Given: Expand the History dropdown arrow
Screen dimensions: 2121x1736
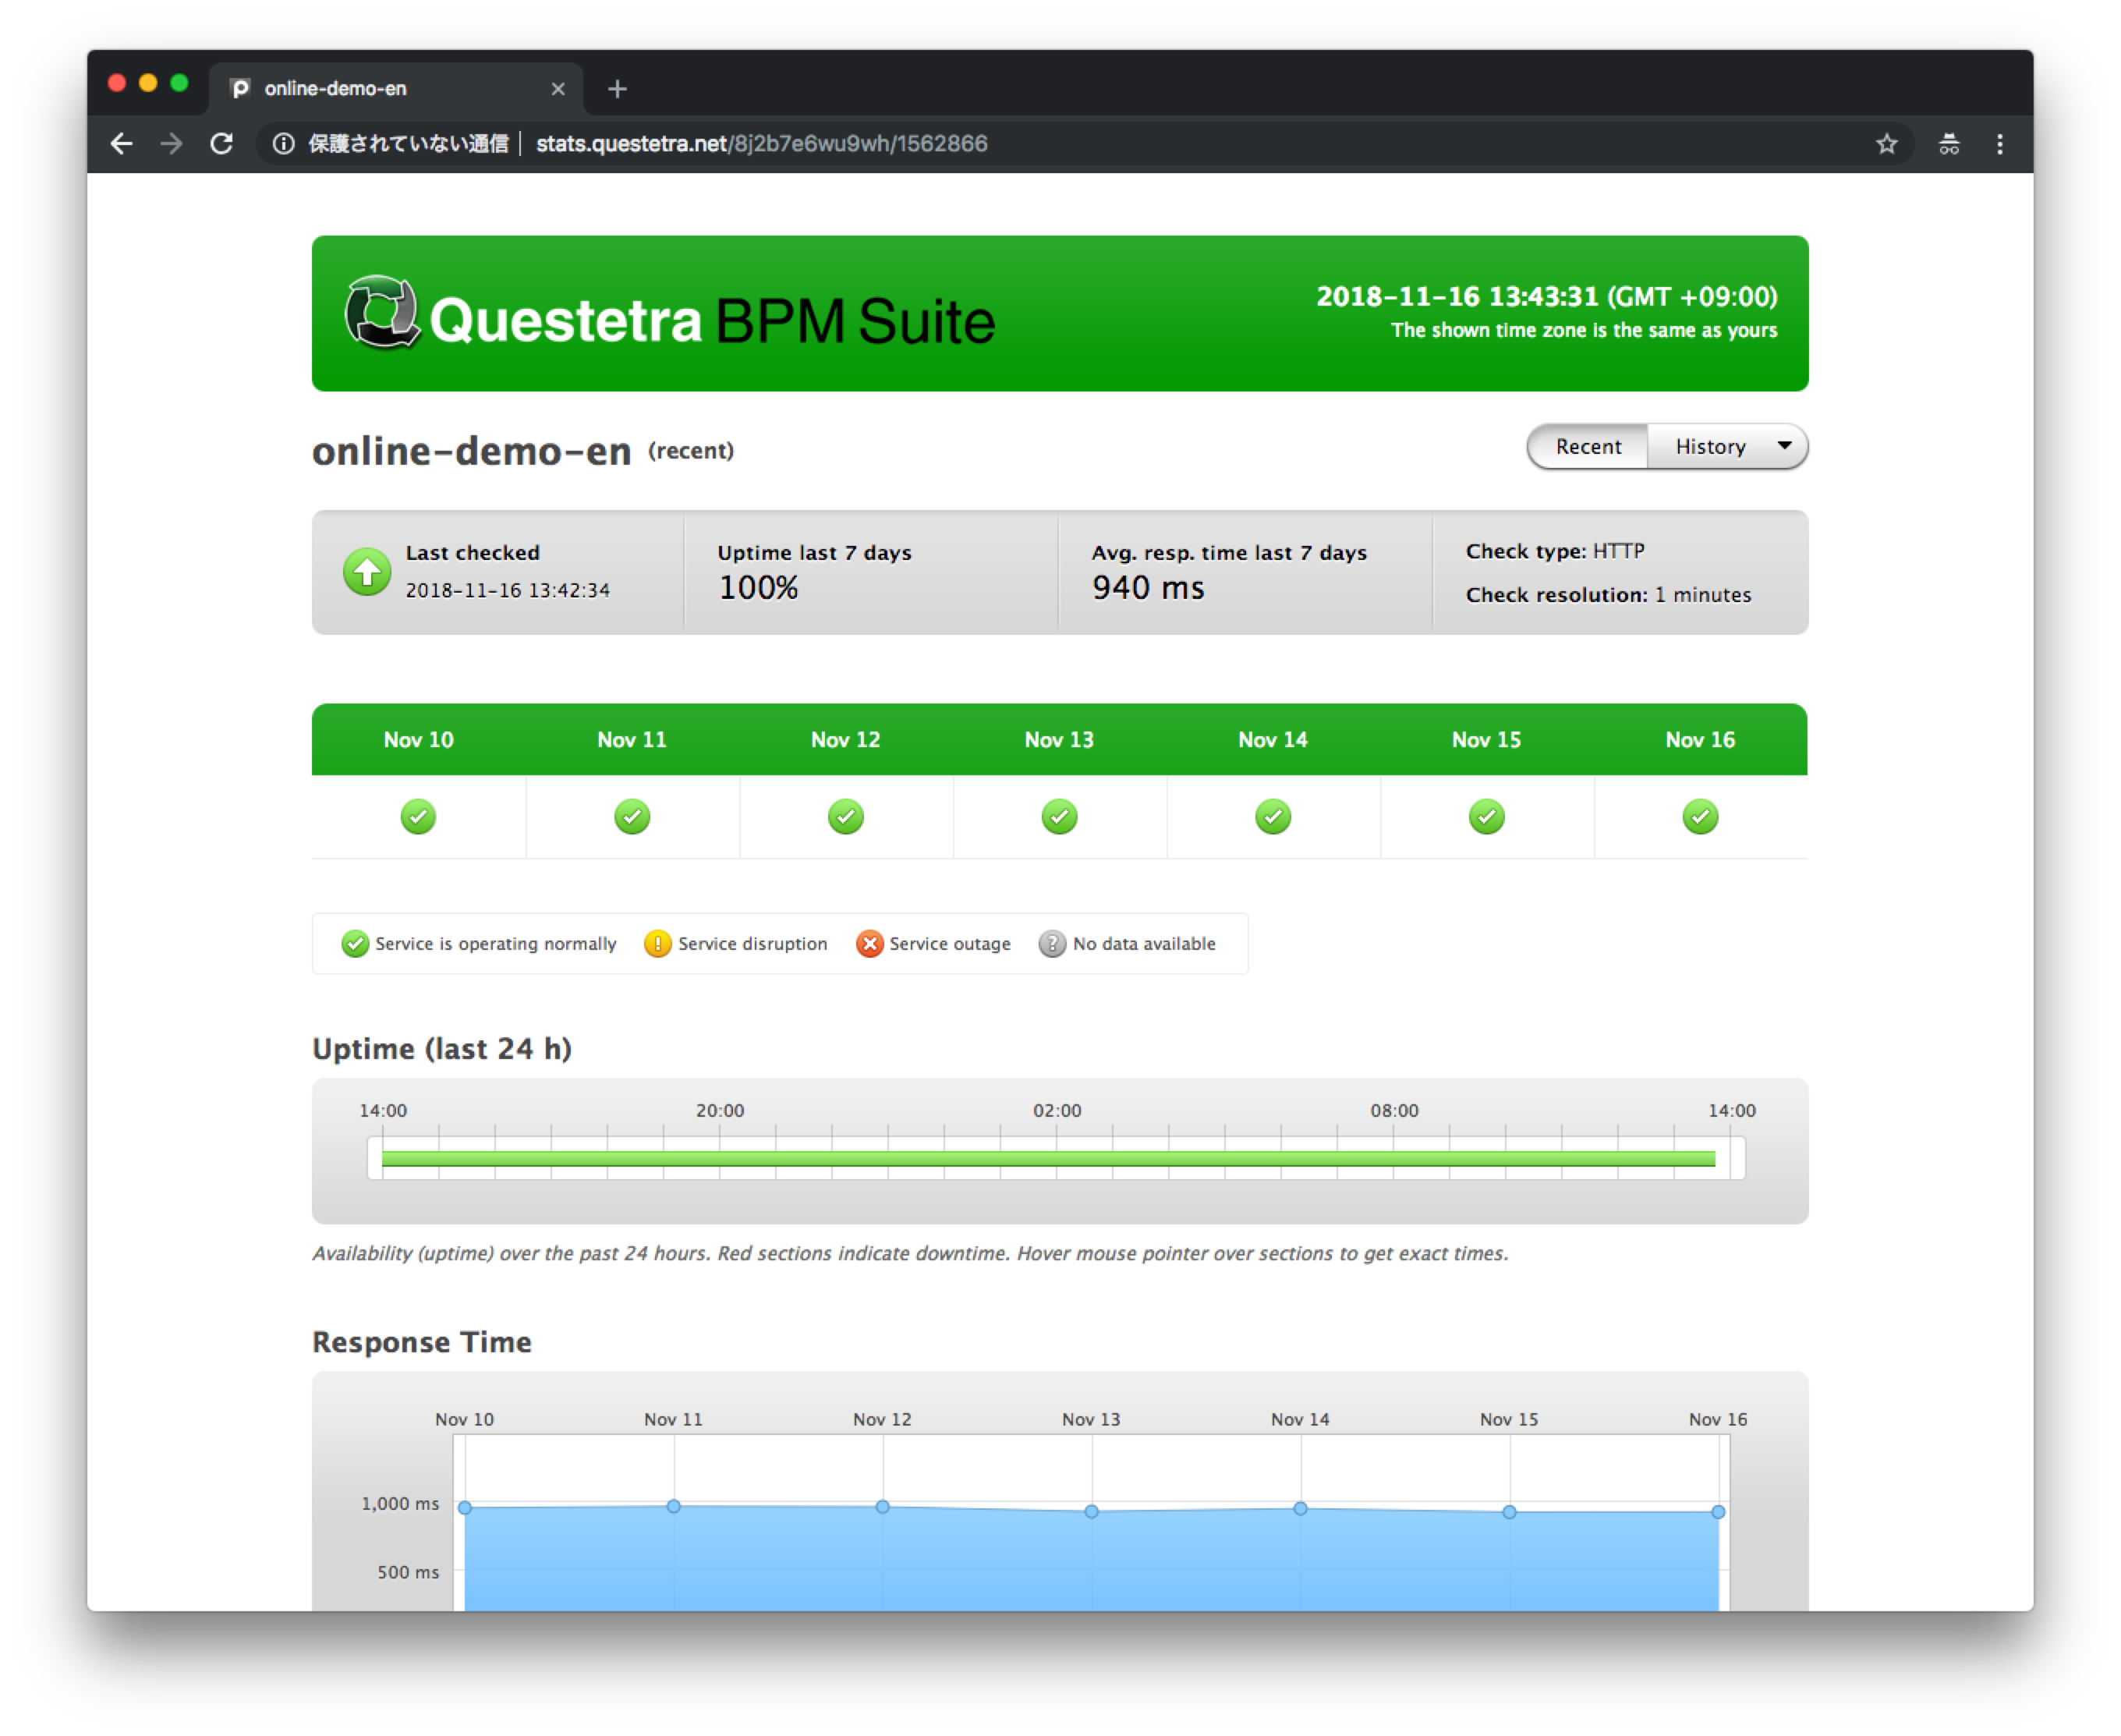Looking at the screenshot, I should point(1784,446).
